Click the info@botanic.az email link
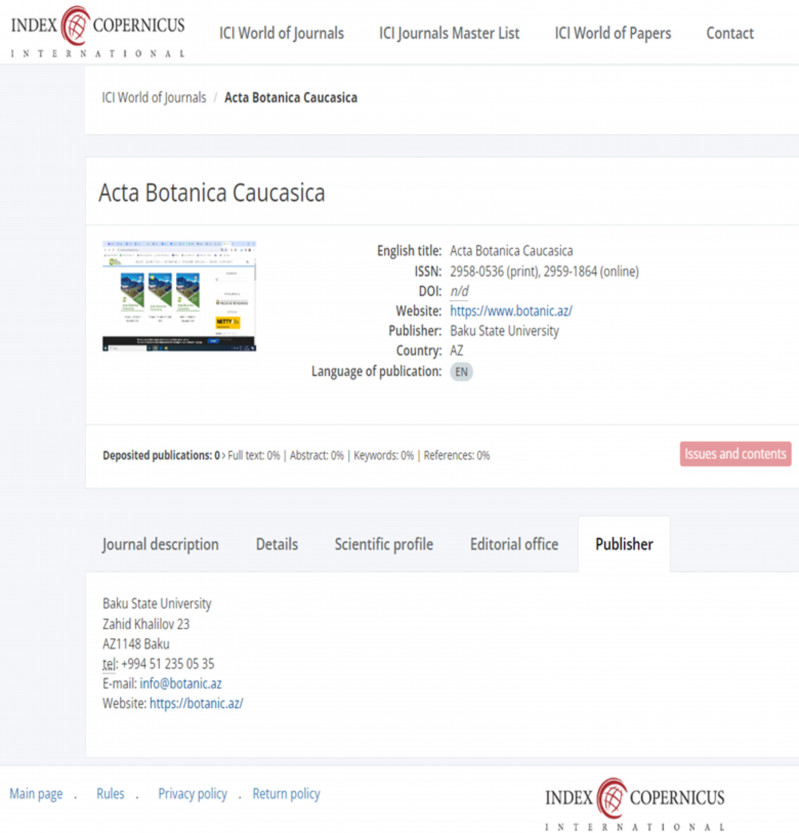This screenshot has height=833, width=799. click(180, 684)
